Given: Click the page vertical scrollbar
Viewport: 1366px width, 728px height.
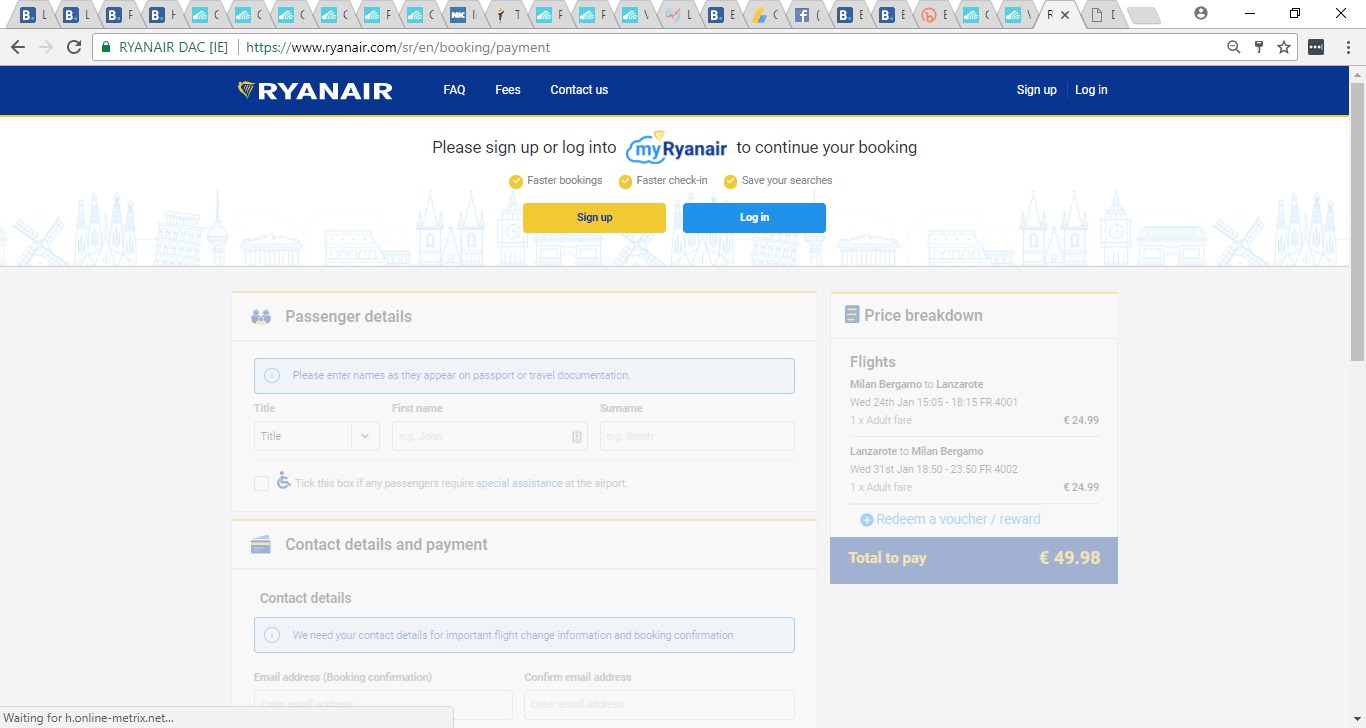Looking at the screenshot, I should (1357, 220).
